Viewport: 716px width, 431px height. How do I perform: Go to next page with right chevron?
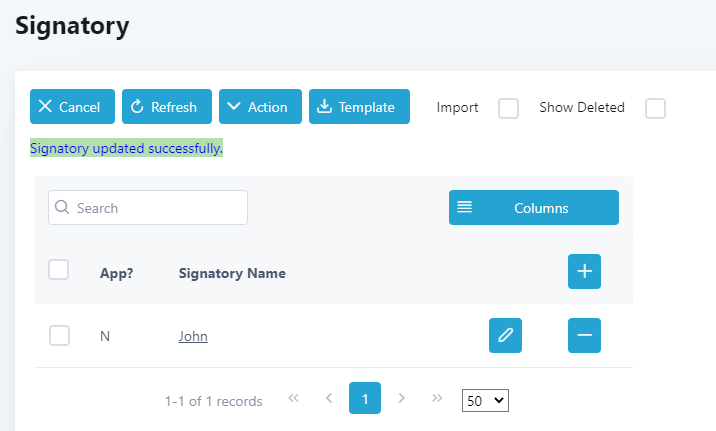[x=401, y=398]
